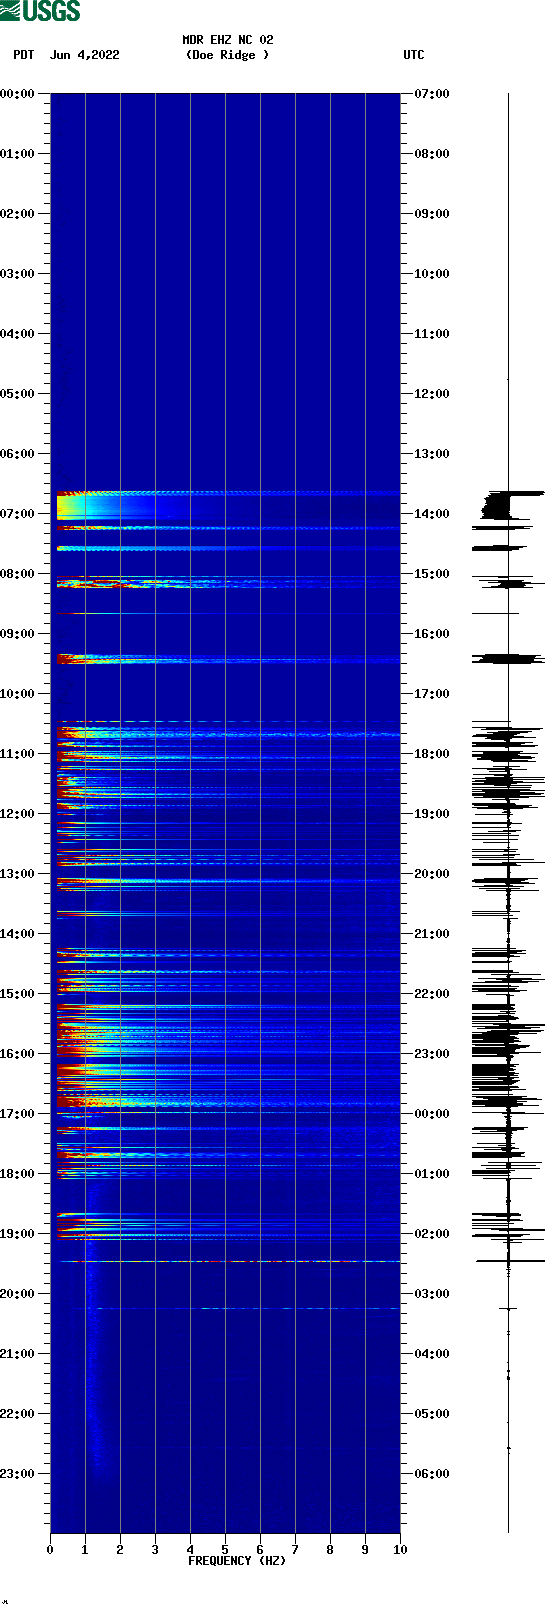Screen dimensions: 552x1613
Task: Click the 14:00 UTC time label
Action: (x=432, y=514)
